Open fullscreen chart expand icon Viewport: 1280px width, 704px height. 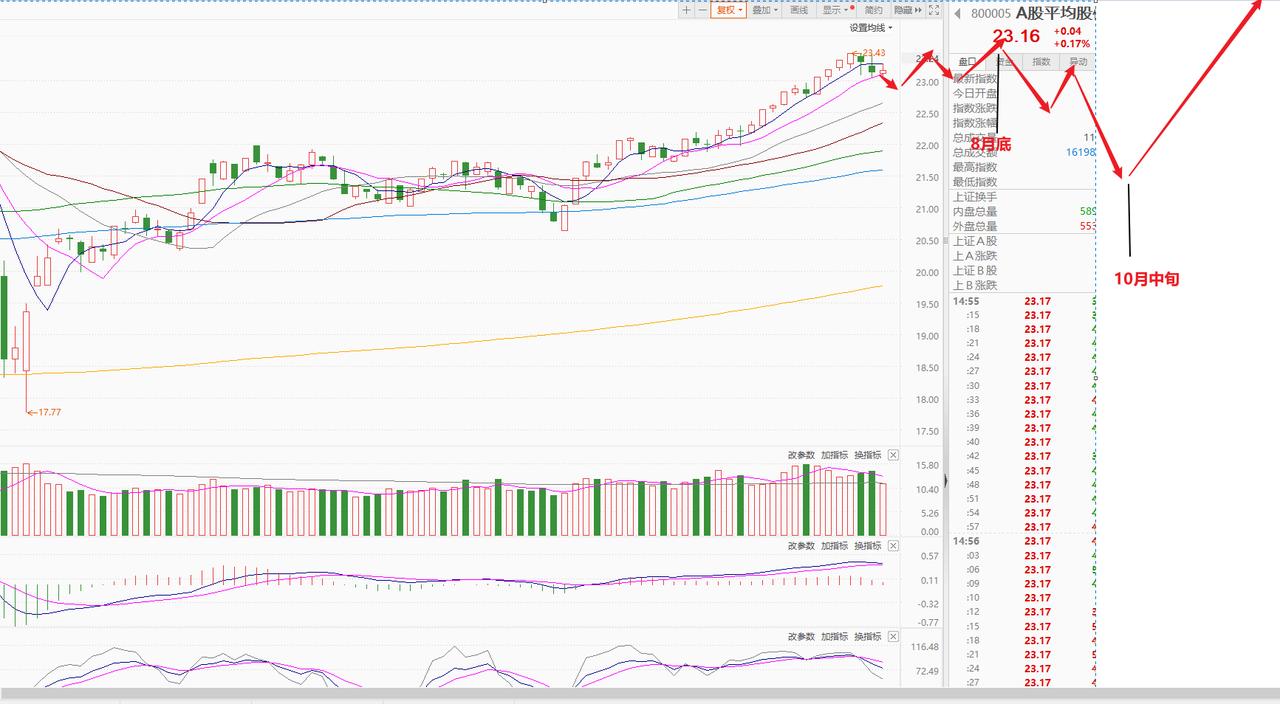pos(934,10)
